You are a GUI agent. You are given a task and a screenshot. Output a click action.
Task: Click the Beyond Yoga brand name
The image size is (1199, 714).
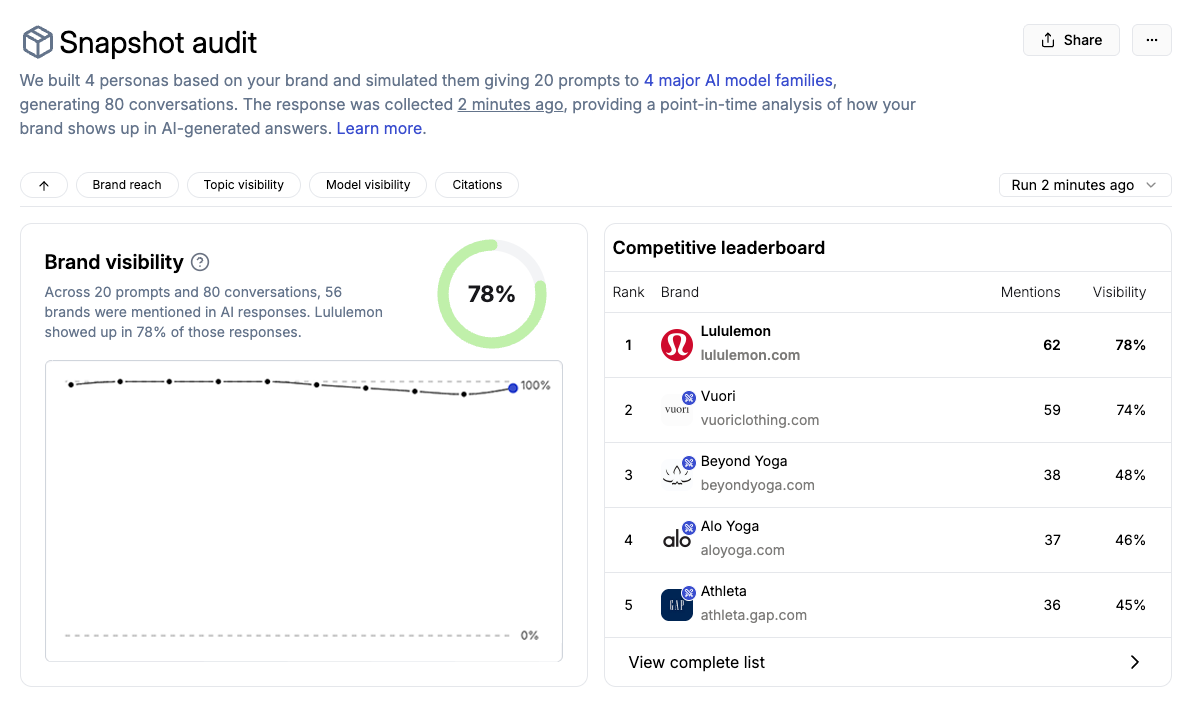click(743, 461)
